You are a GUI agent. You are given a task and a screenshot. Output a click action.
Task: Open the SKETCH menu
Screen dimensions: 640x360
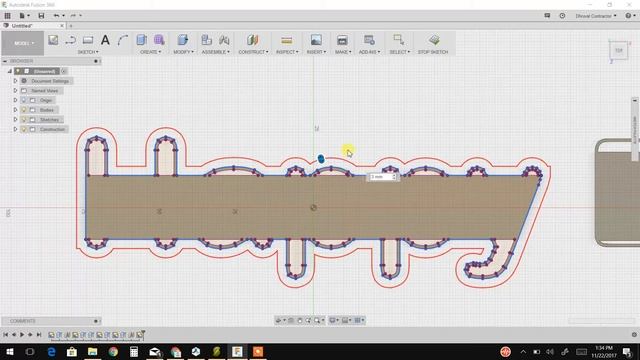[x=88, y=52]
